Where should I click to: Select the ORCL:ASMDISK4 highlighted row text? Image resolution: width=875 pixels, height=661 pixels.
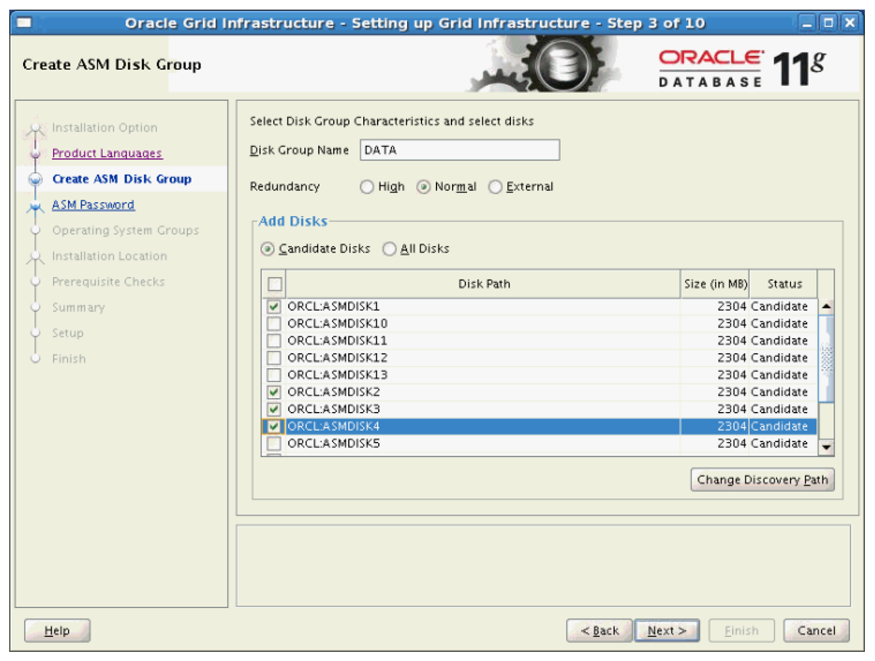(x=333, y=427)
